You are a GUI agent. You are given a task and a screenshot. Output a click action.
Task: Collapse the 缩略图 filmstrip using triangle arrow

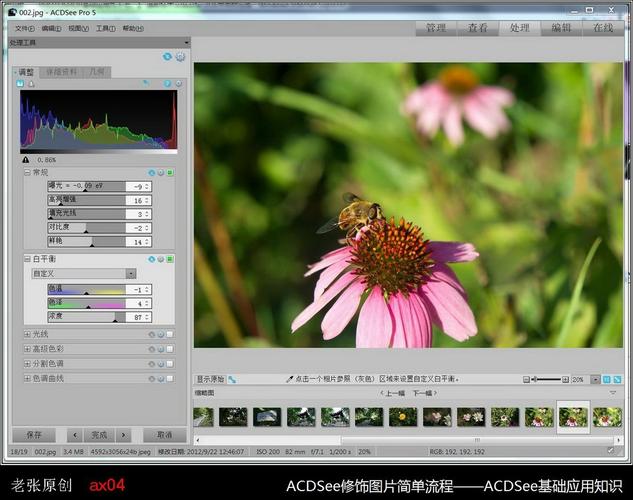(613, 393)
